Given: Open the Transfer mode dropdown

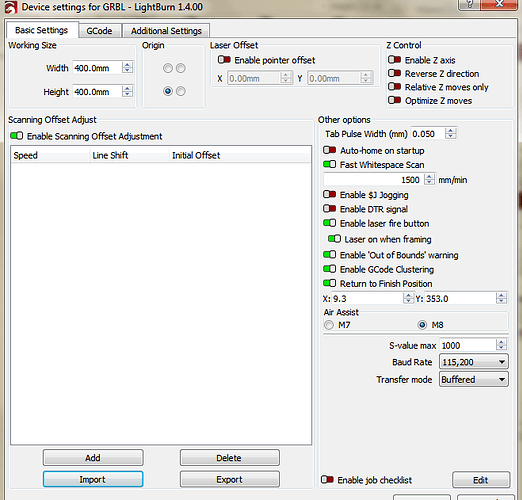Looking at the screenshot, I should coord(474,379).
